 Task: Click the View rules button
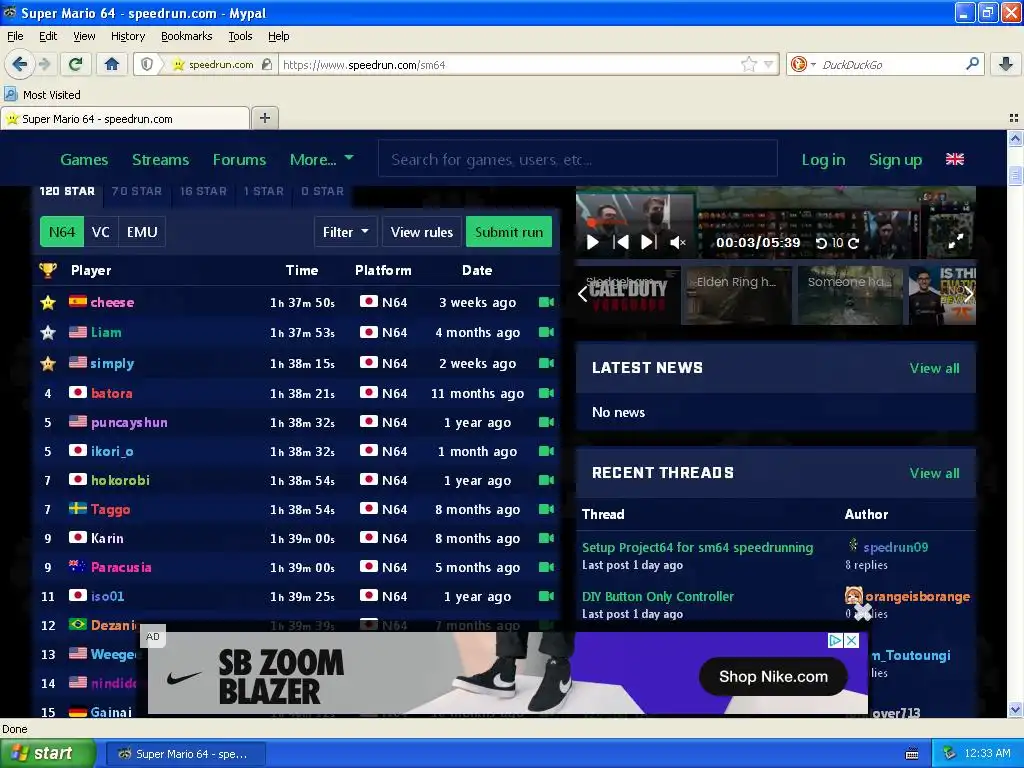(422, 232)
